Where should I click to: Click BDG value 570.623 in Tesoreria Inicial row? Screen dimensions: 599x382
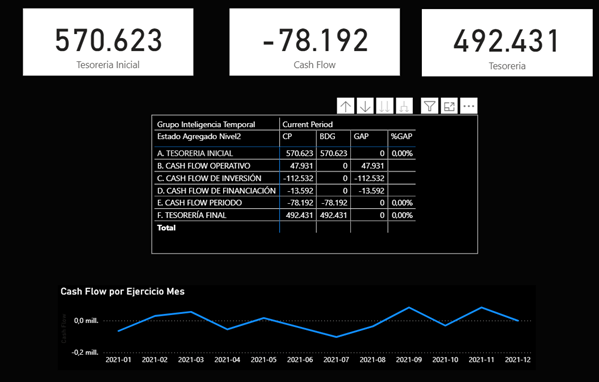pyautogui.click(x=334, y=153)
